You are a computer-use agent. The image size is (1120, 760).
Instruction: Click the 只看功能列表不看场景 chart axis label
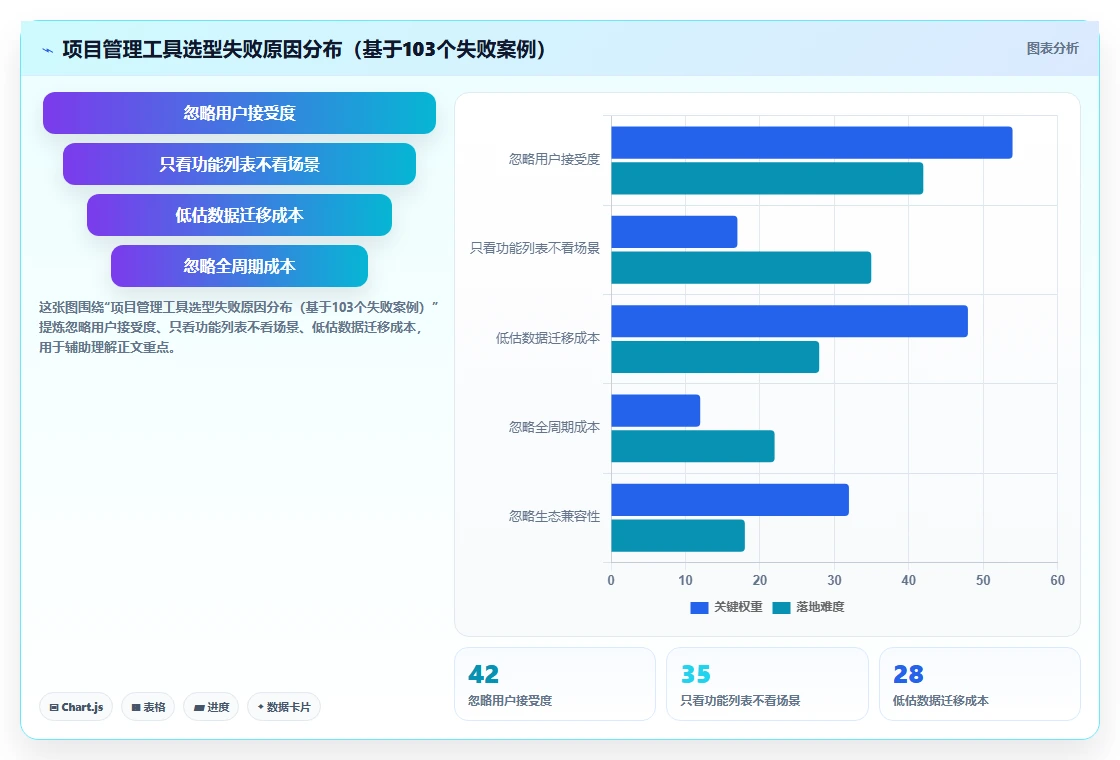pos(535,249)
